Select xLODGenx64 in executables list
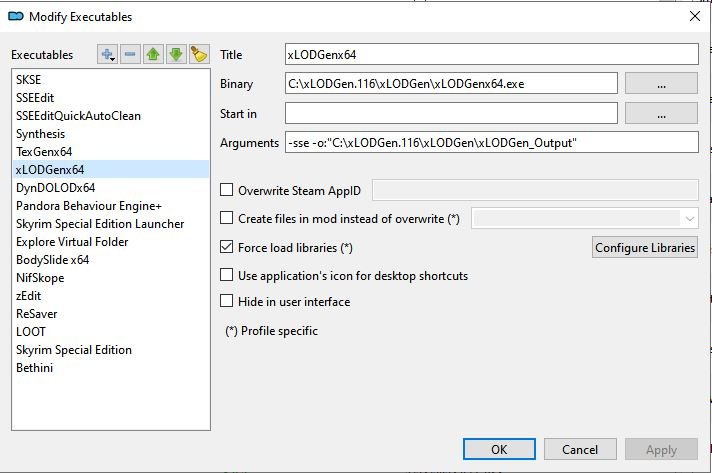This screenshot has height=473, width=712. (x=111, y=169)
